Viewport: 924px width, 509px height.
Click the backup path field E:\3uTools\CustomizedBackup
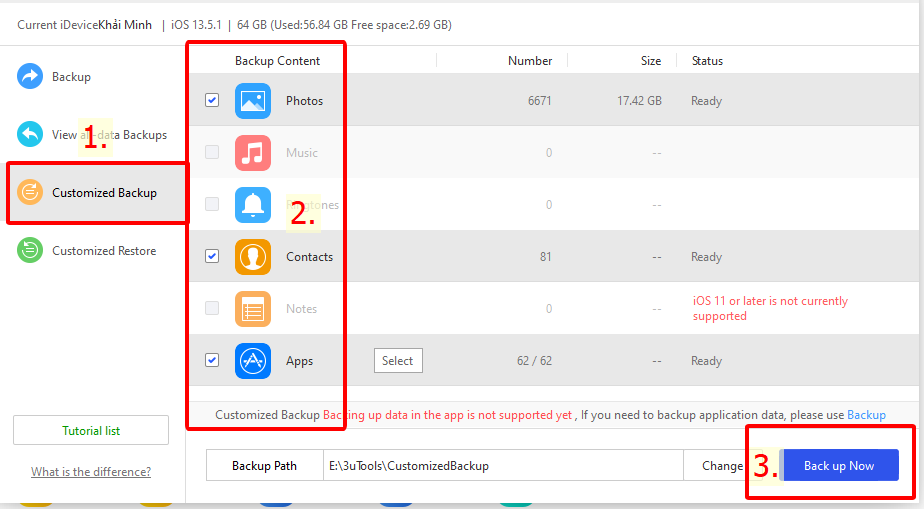click(x=503, y=465)
